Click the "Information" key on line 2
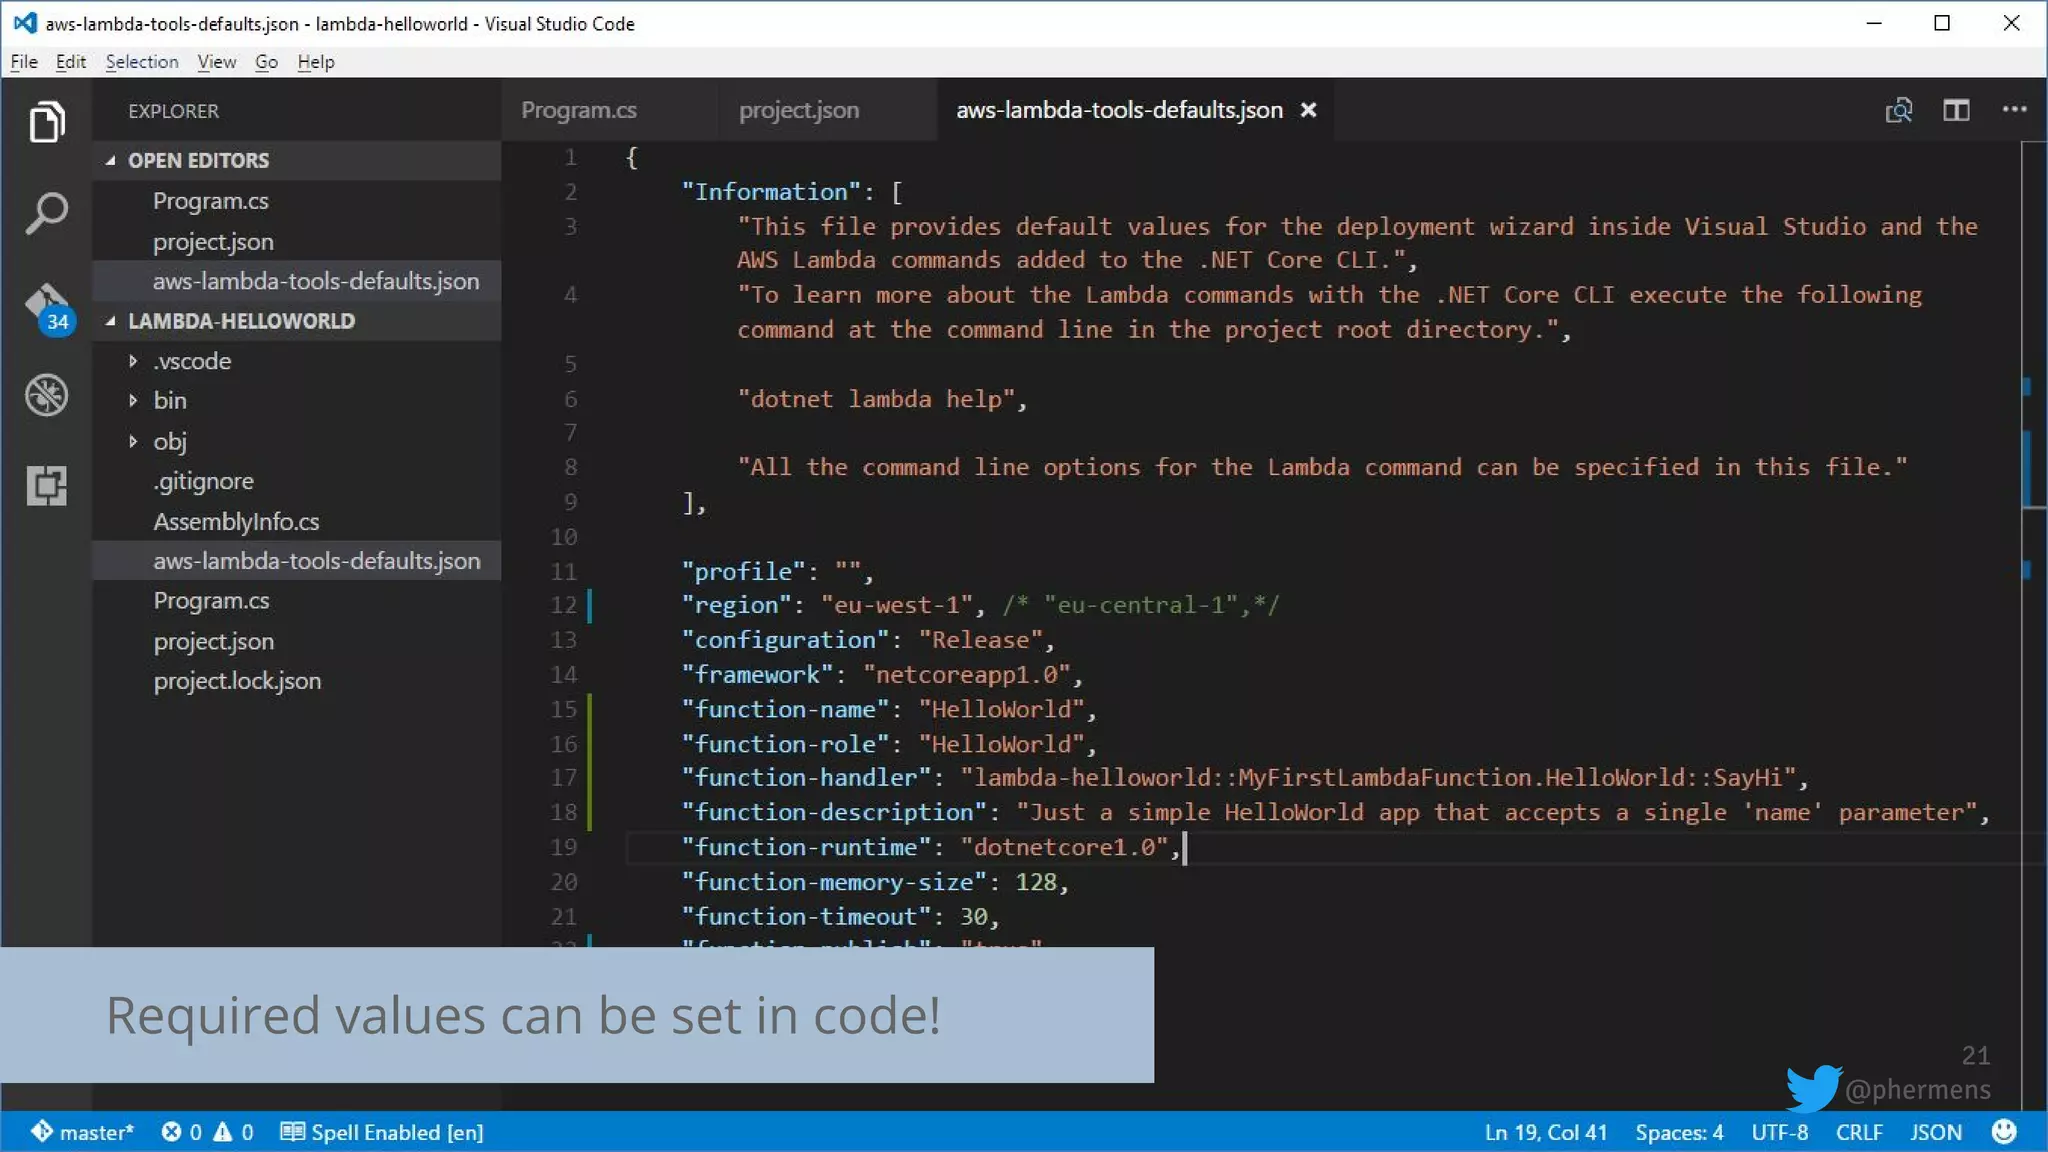Image resolution: width=2048 pixels, height=1152 pixels. (771, 192)
